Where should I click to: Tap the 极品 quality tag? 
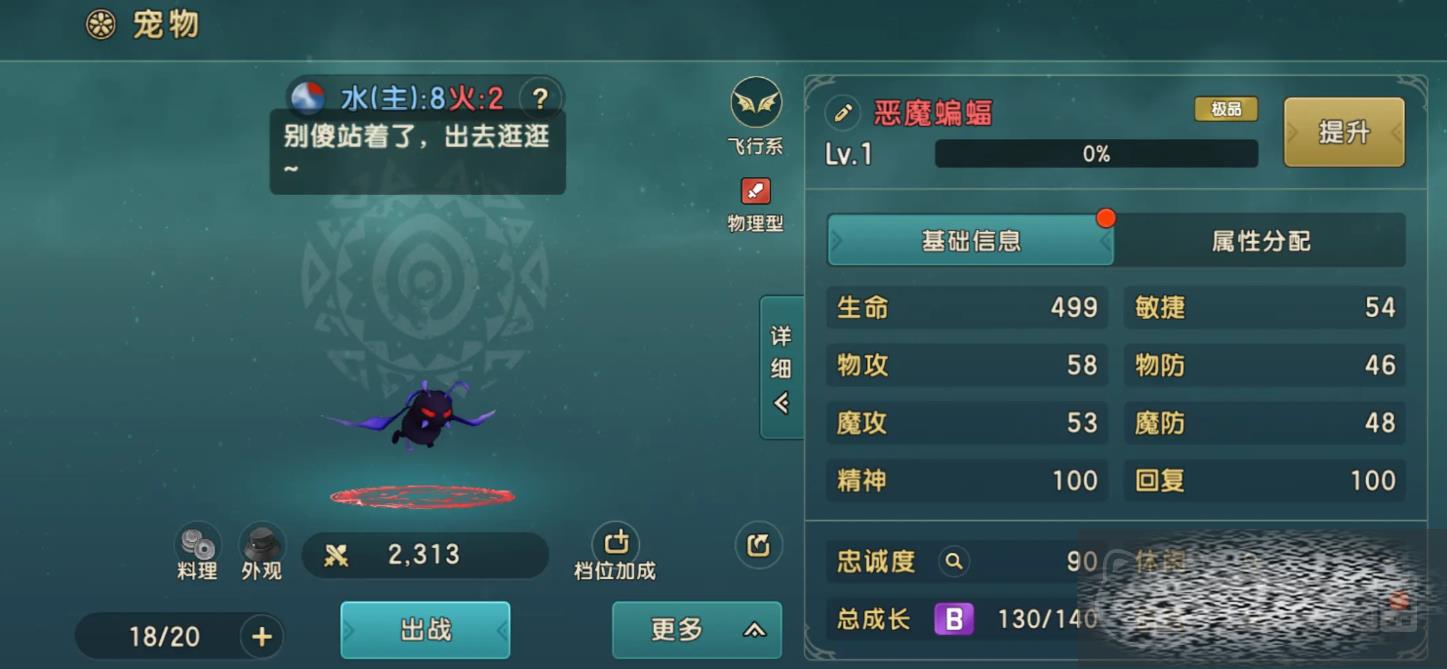pos(1226,109)
